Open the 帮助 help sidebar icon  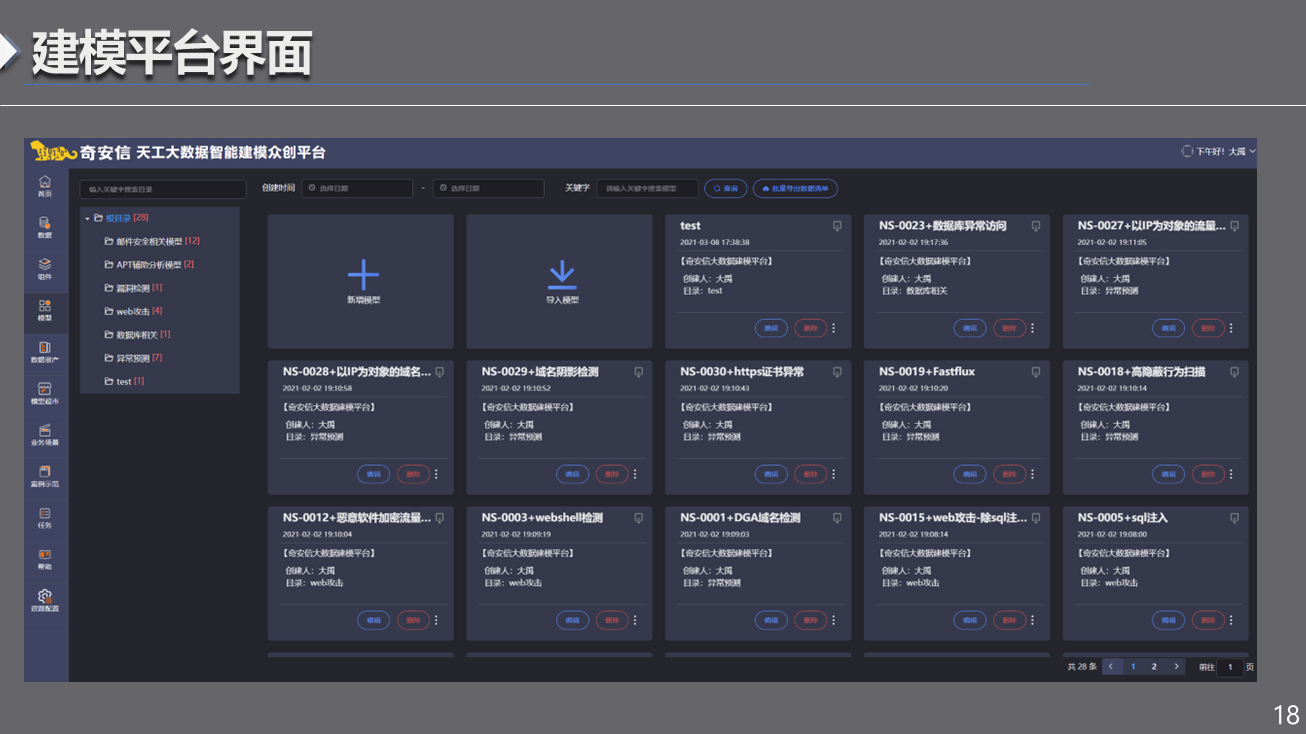coord(44,554)
